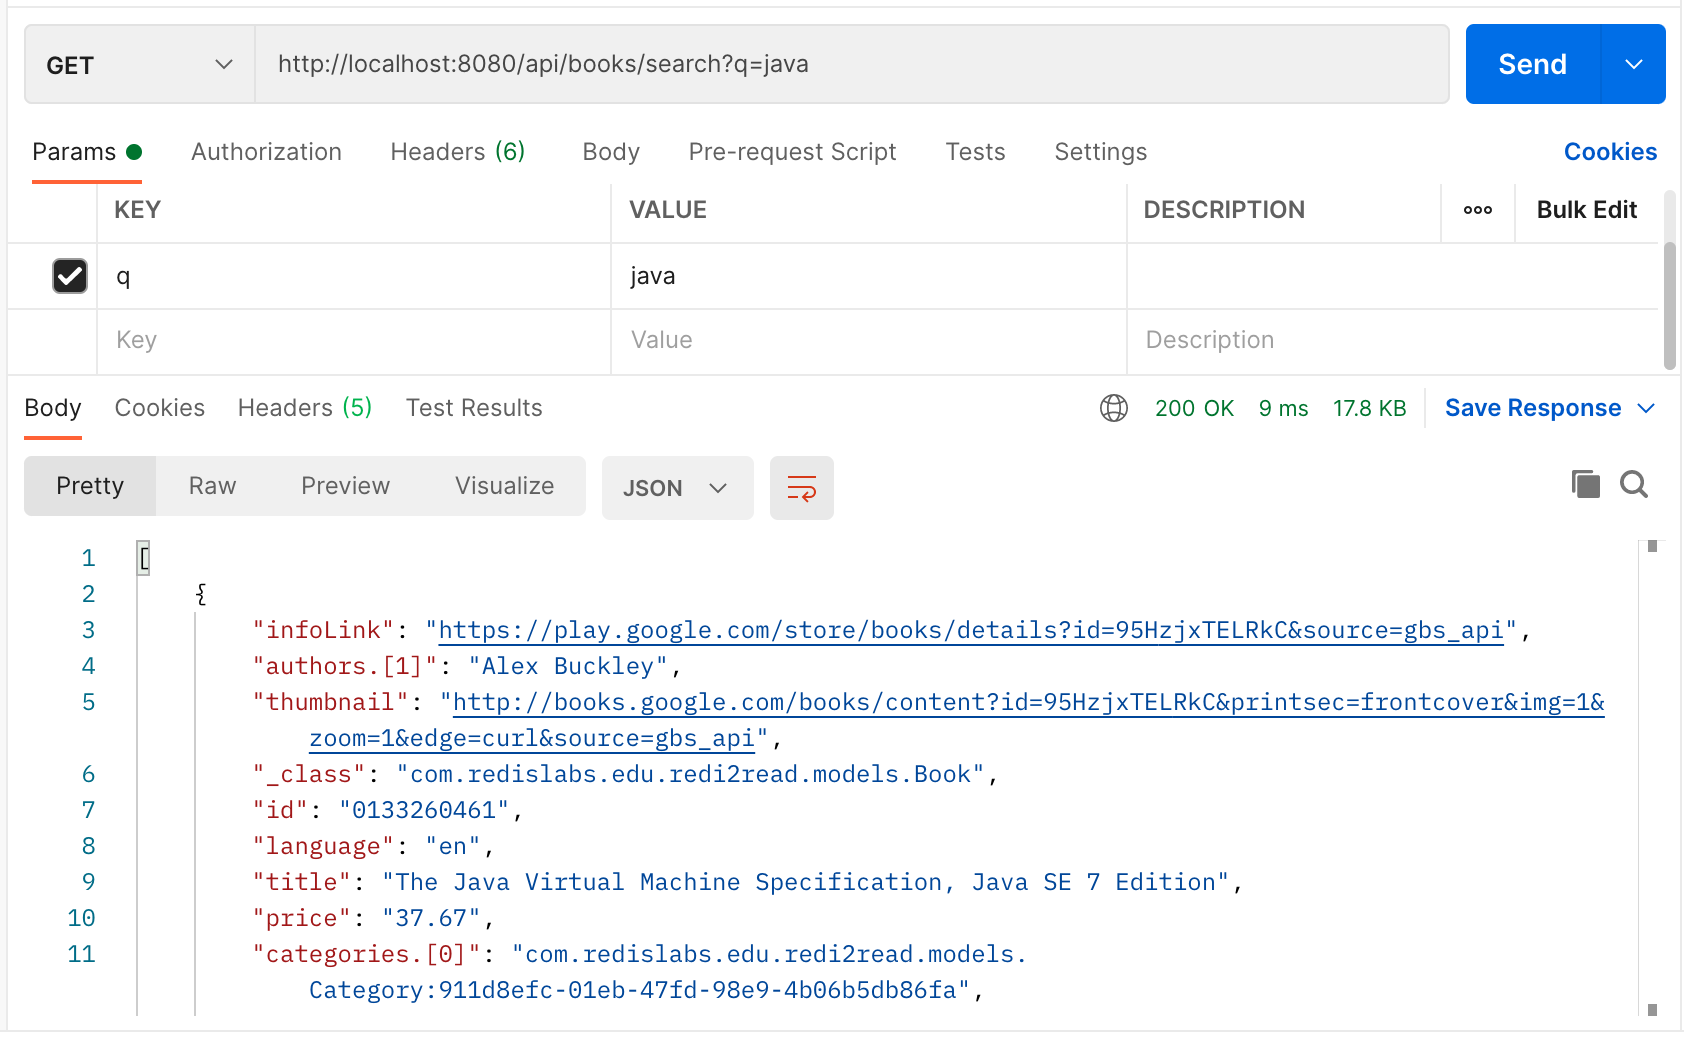
Task: Click the KEY column header
Action: click(138, 210)
